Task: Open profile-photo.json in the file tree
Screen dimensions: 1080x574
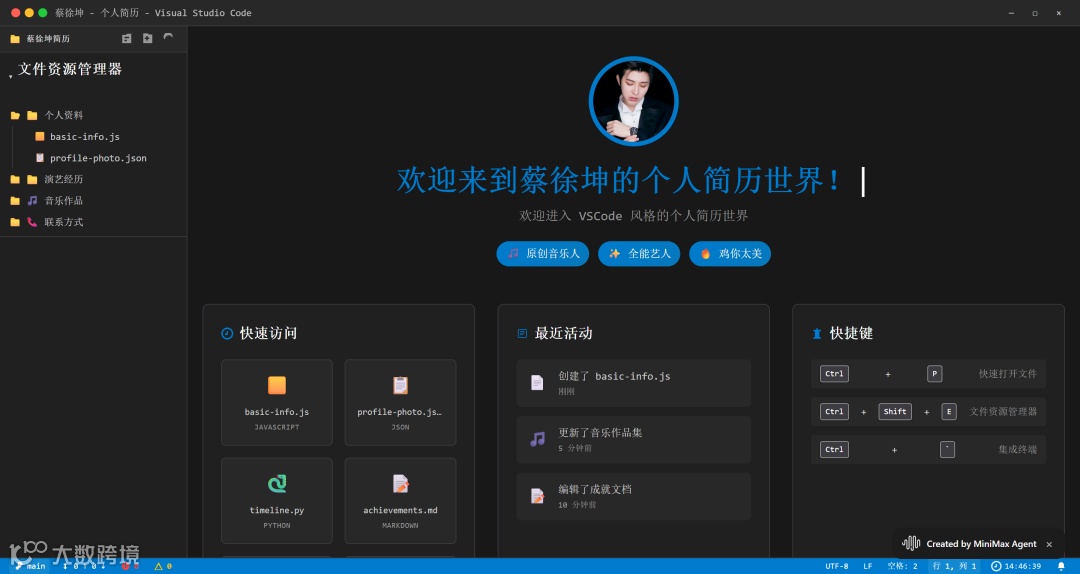Action: click(98, 158)
